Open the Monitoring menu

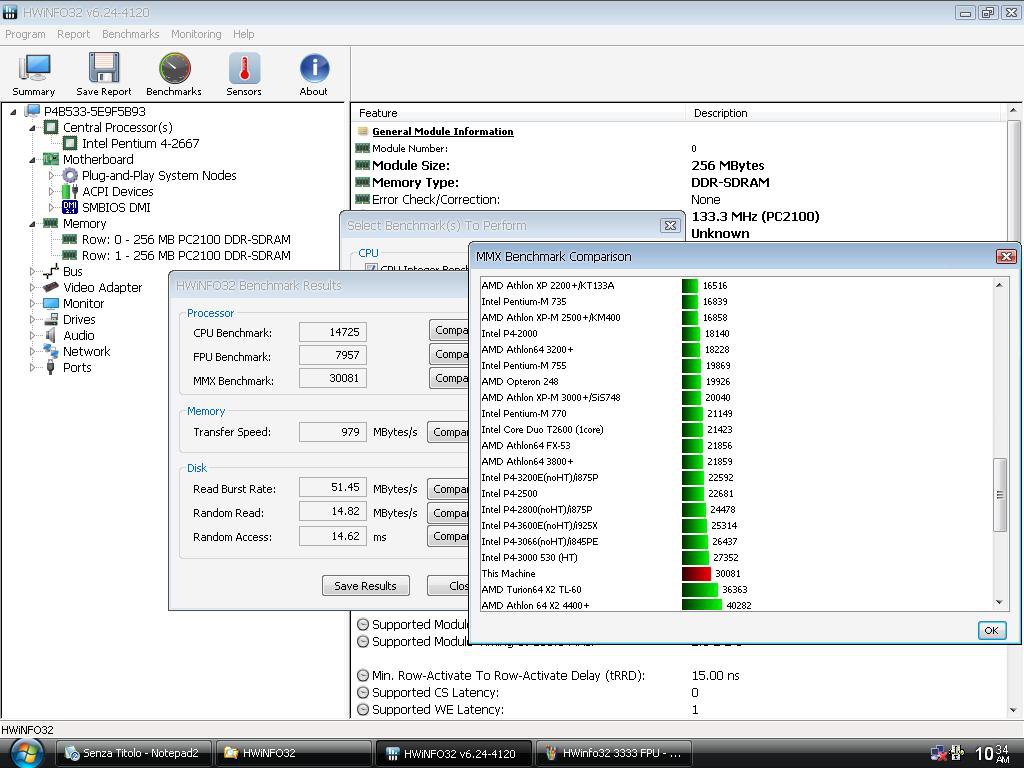[196, 34]
